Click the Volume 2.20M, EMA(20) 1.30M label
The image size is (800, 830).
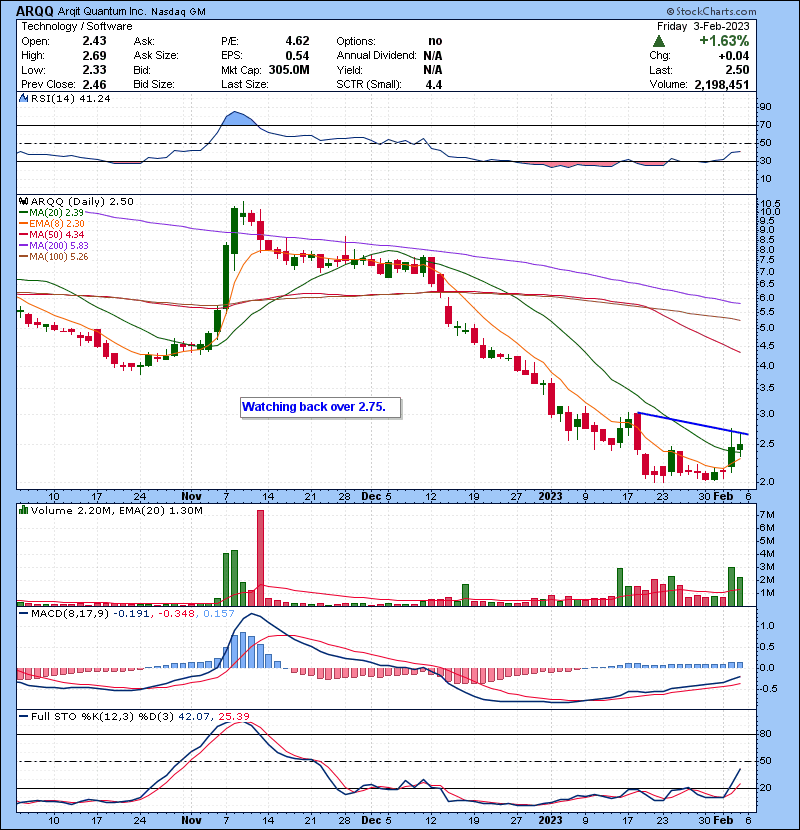pyautogui.click(x=116, y=510)
